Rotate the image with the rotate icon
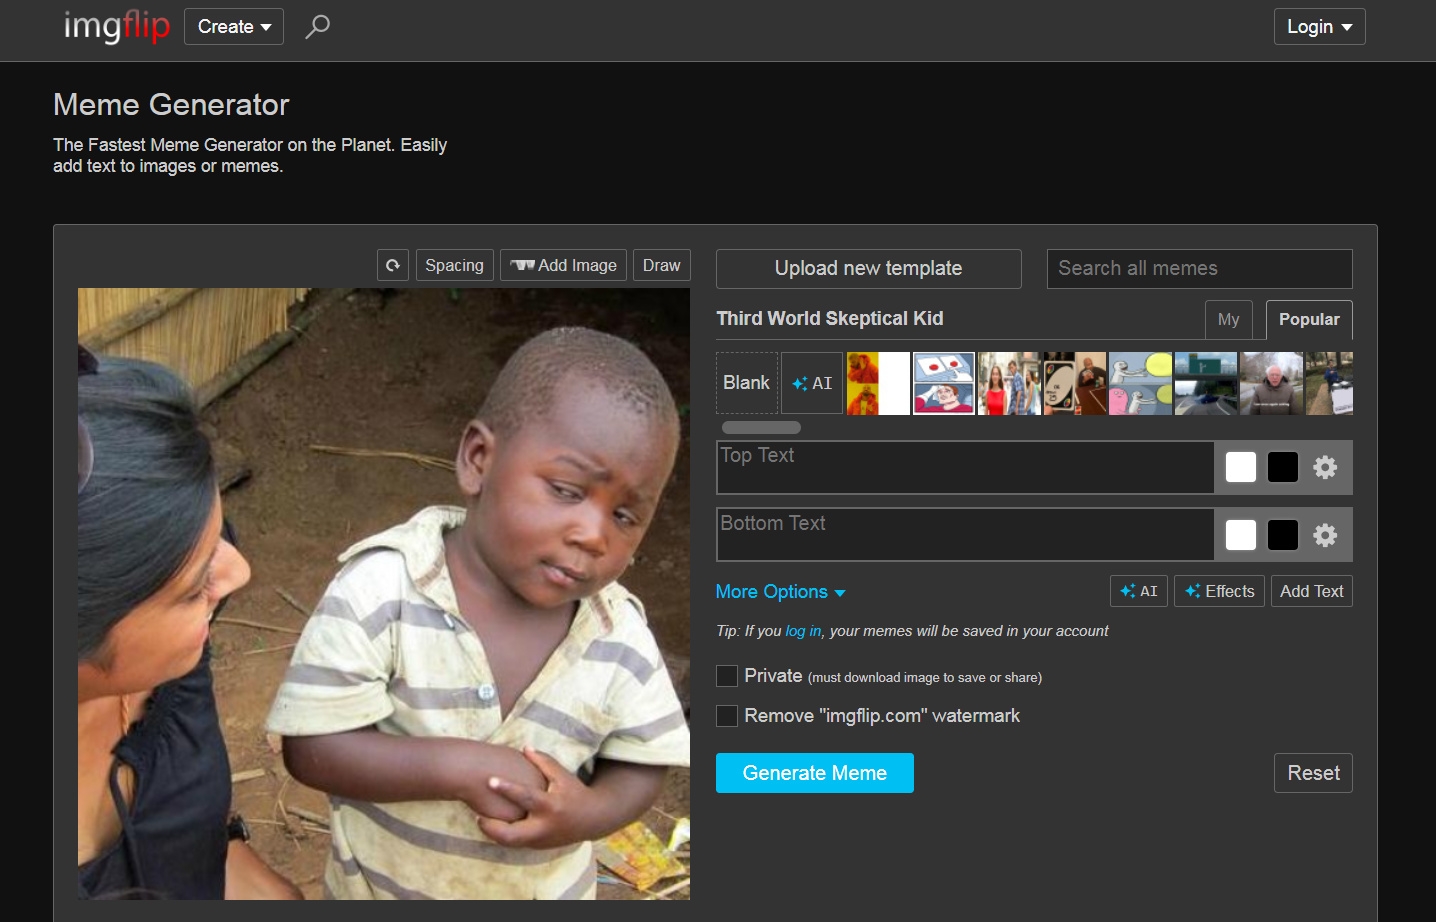Screen dimensions: 1436x922 (393, 265)
